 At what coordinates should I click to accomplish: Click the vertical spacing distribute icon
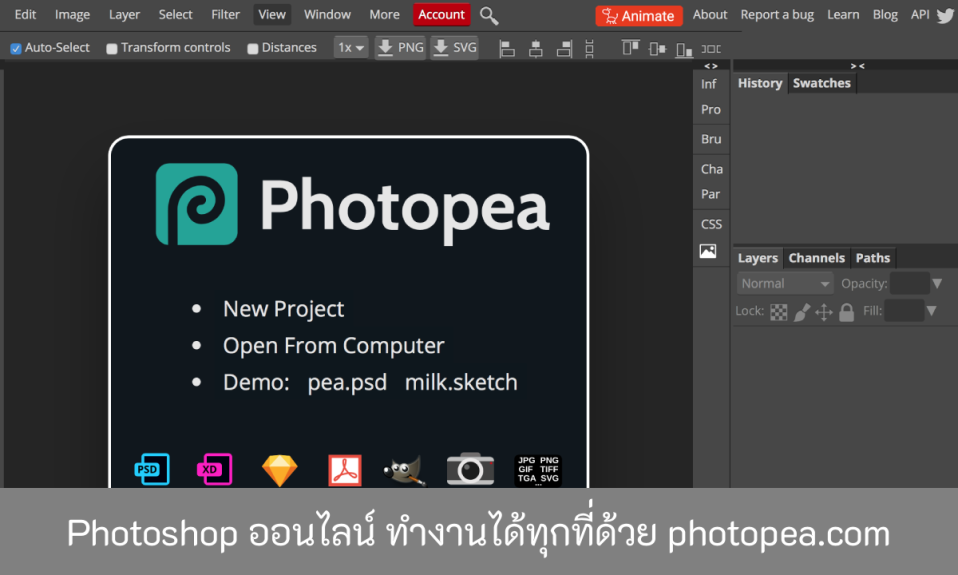pyautogui.click(x=589, y=48)
